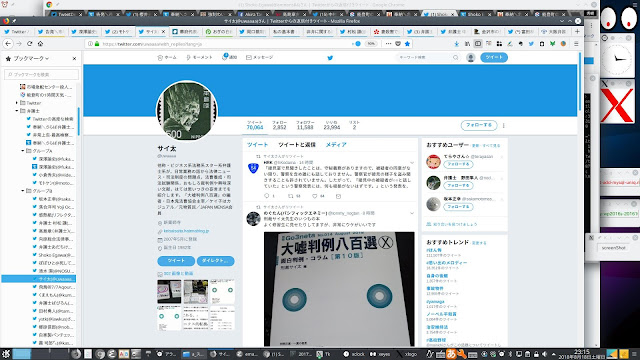
Task: Click the volume icon in system tray
Action: coord(544,354)
